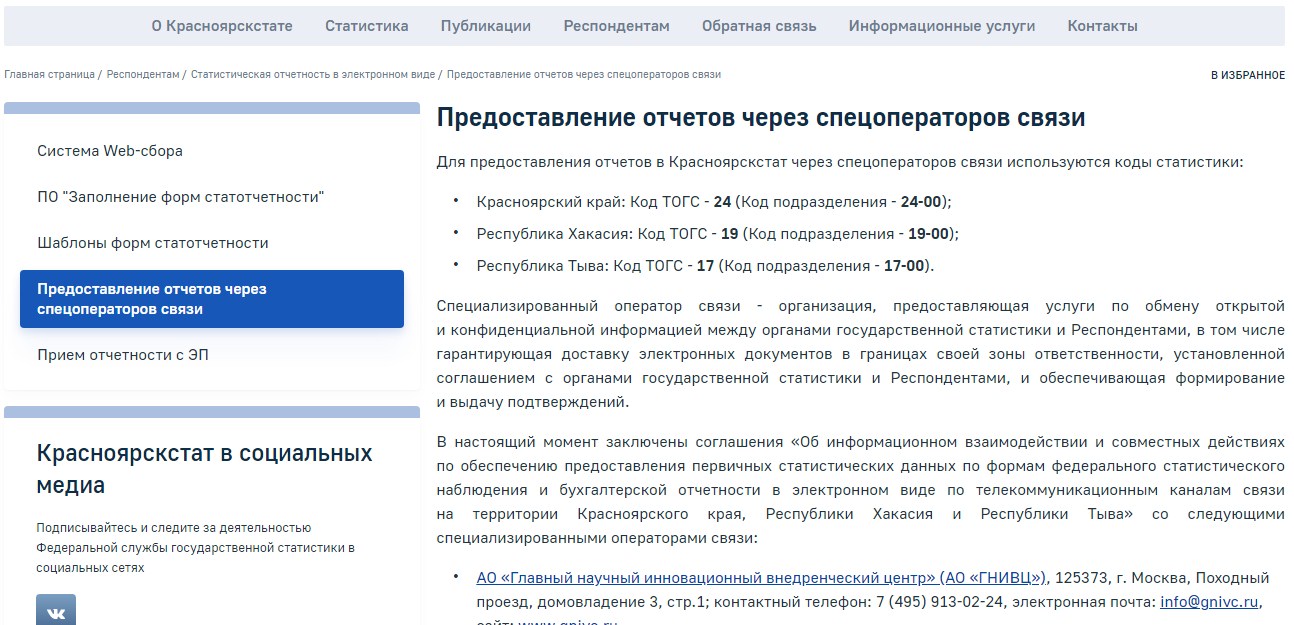Open the АО «ГНИВЦ» organization link
Viewport: 1294px width, 625px height.
[761, 578]
